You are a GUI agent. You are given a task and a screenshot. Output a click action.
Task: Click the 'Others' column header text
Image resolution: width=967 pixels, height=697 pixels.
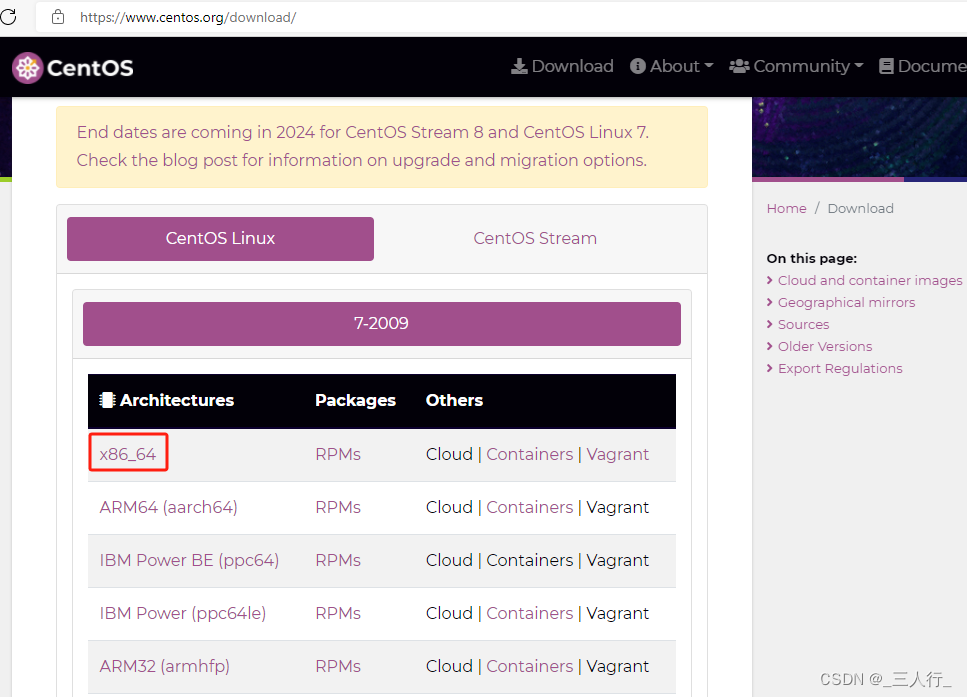tap(454, 400)
